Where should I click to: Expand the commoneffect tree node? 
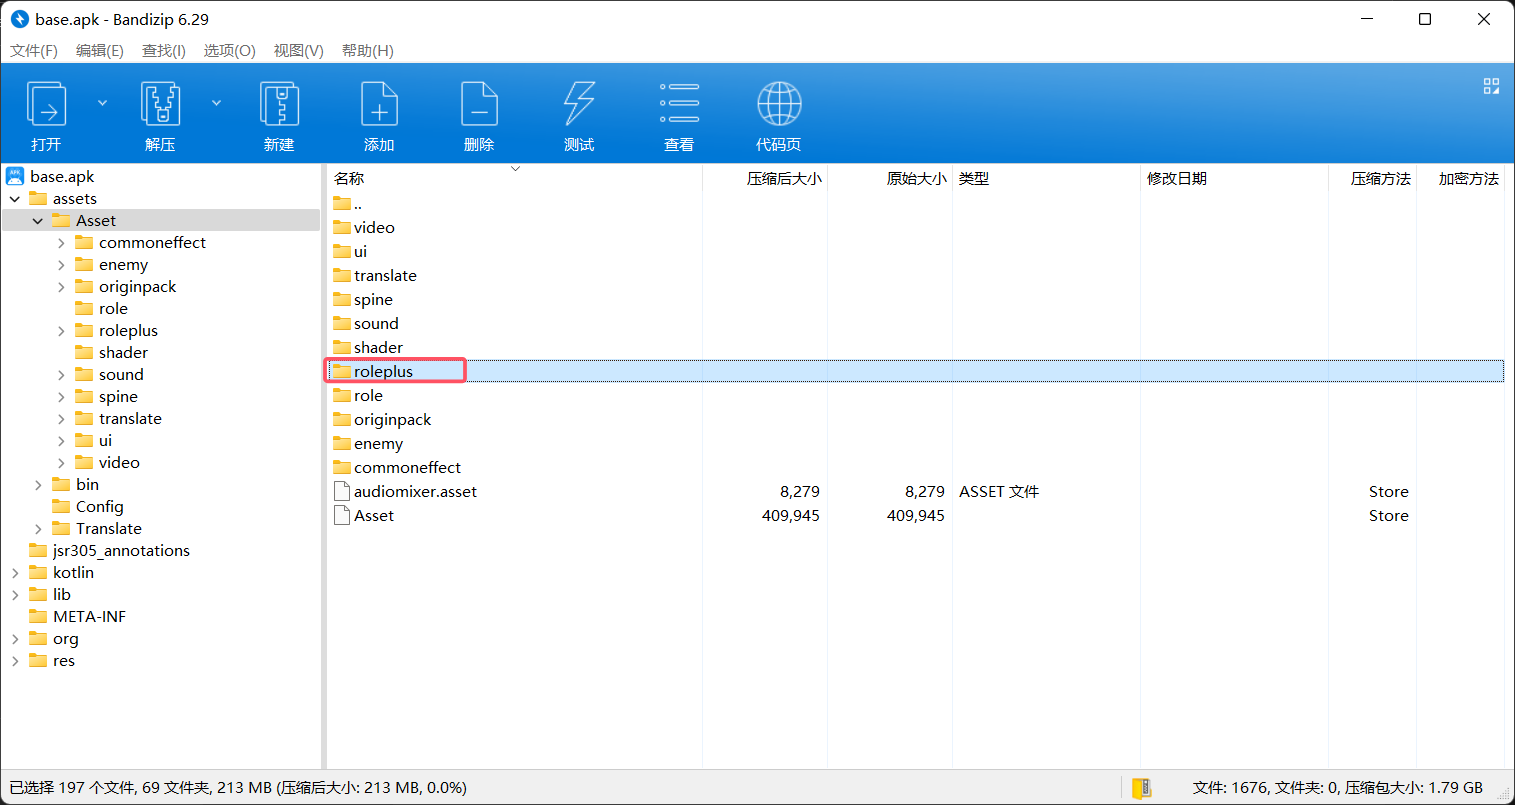click(61, 243)
